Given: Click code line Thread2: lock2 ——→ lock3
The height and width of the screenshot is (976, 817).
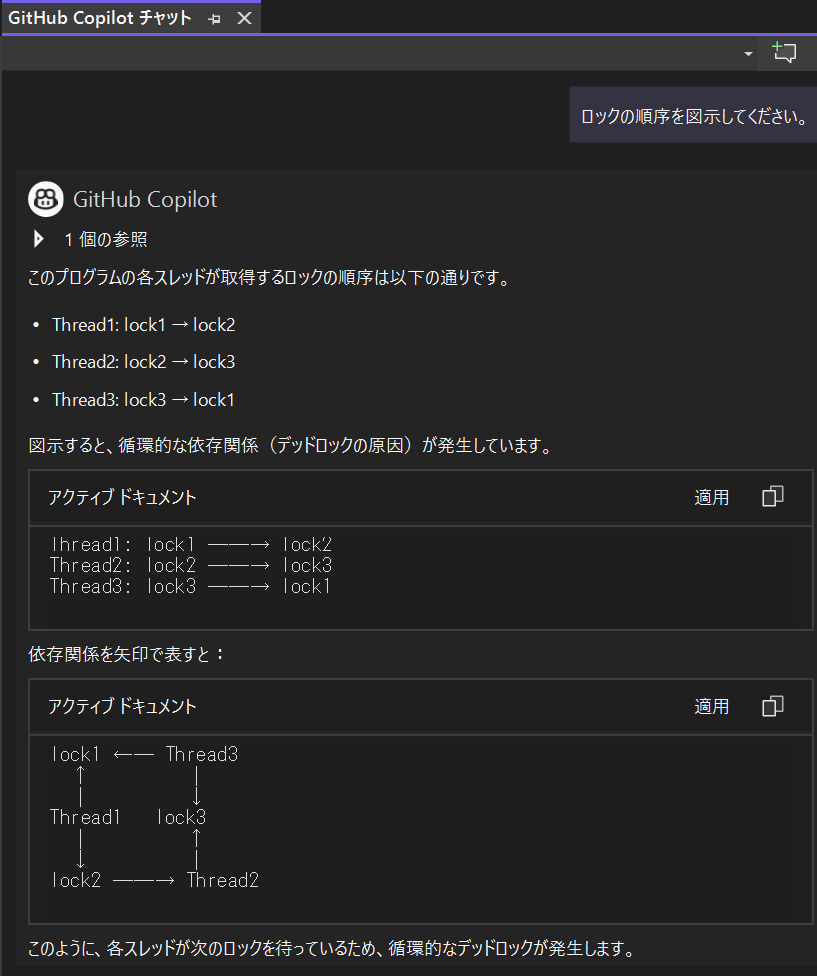Looking at the screenshot, I should [x=191, y=566].
